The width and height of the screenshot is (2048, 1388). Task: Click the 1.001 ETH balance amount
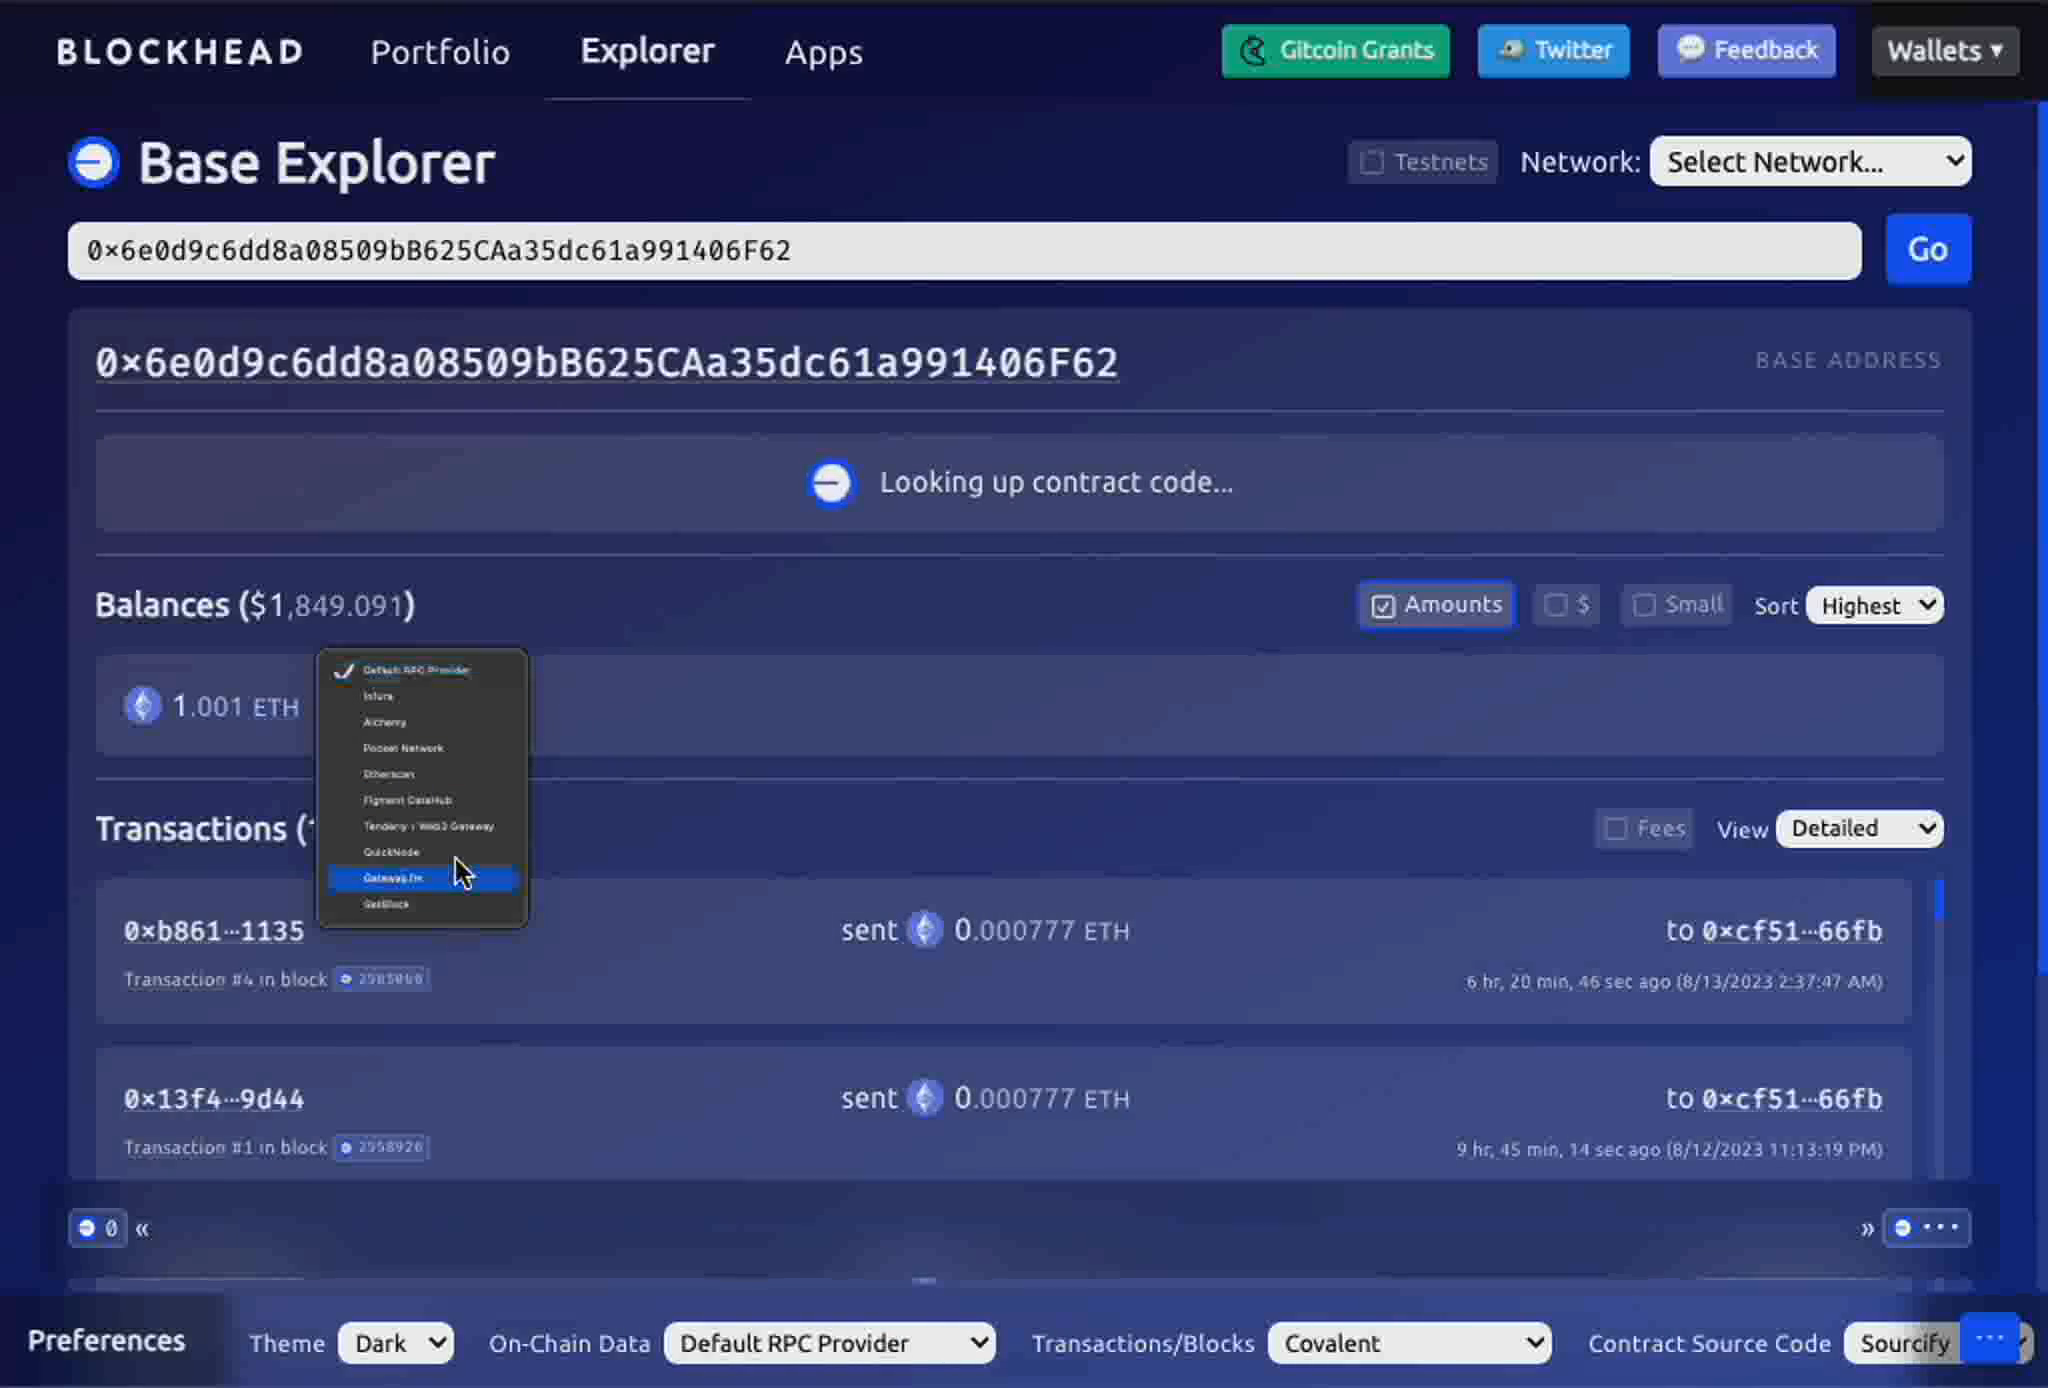pos(236,707)
